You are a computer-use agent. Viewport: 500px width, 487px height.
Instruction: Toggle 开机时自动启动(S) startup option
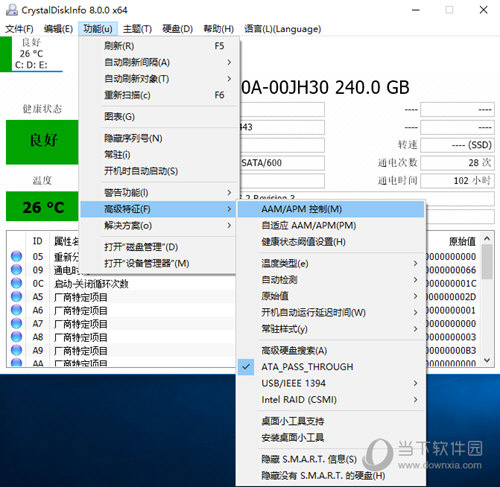(159, 171)
